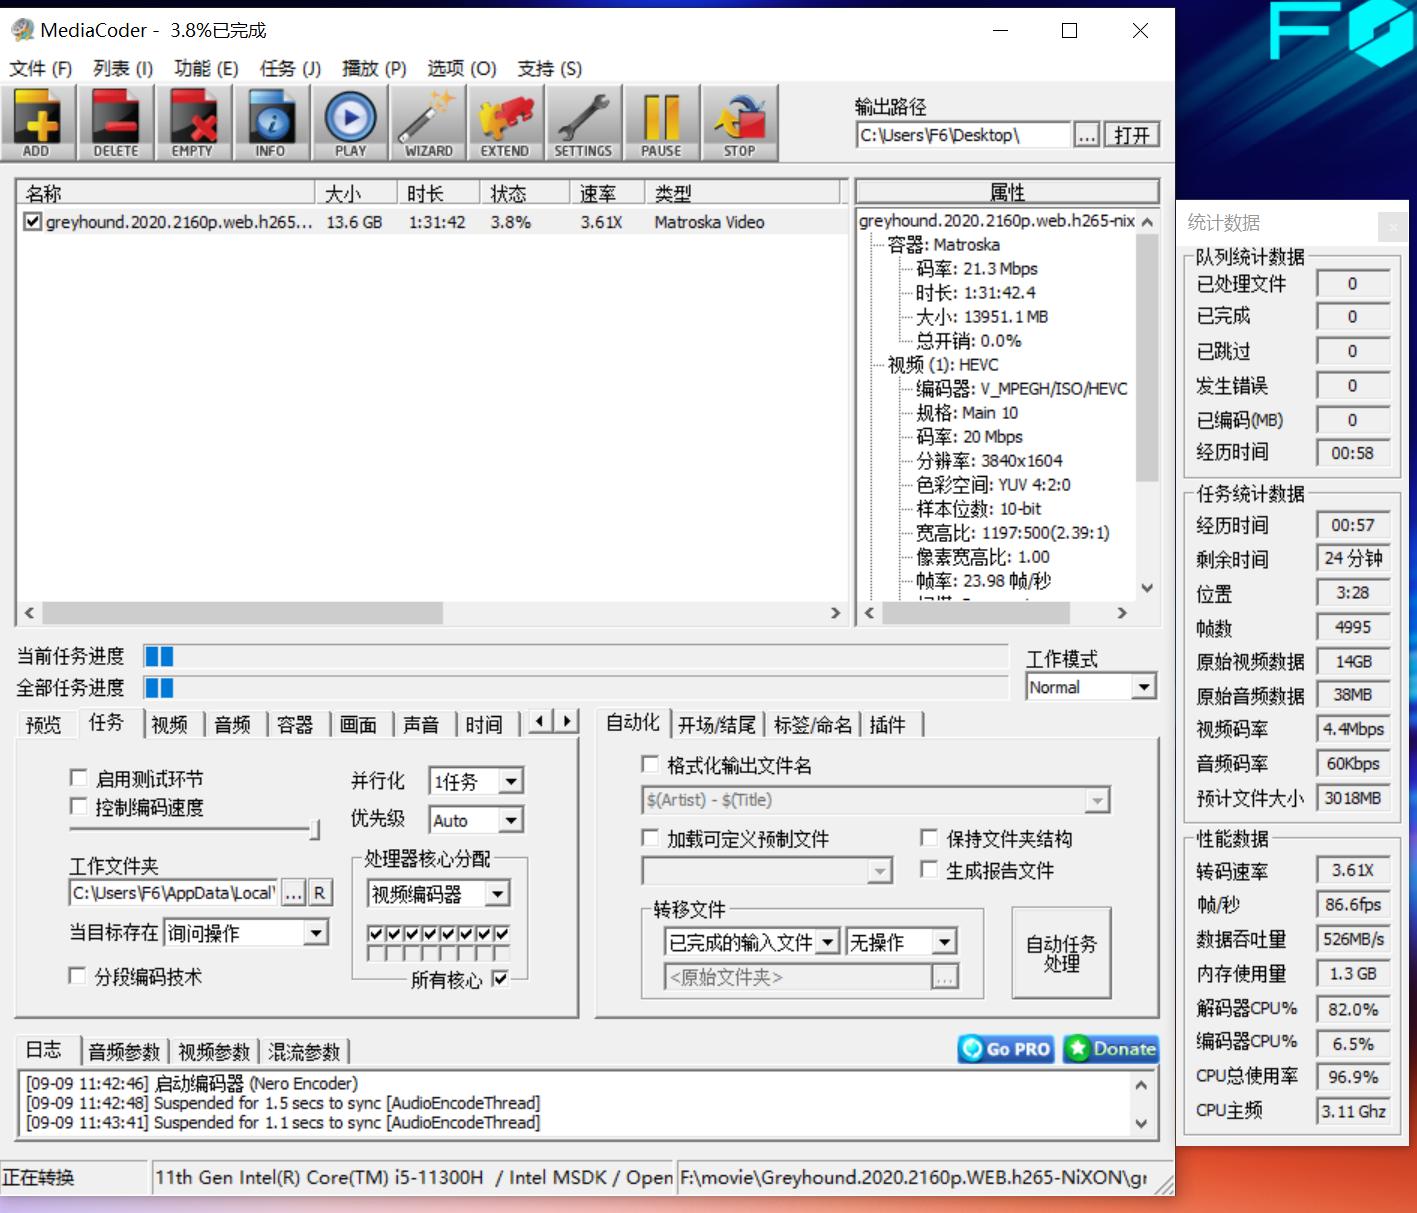Click the 自动任务处理 button
Image resolution: width=1417 pixels, height=1213 pixels.
tap(1061, 953)
